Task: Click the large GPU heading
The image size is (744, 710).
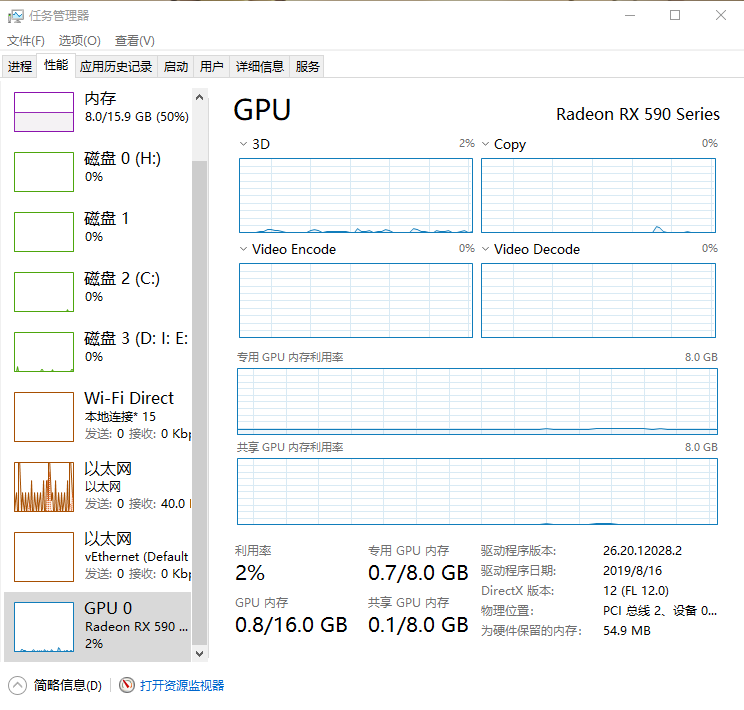Action: click(262, 110)
